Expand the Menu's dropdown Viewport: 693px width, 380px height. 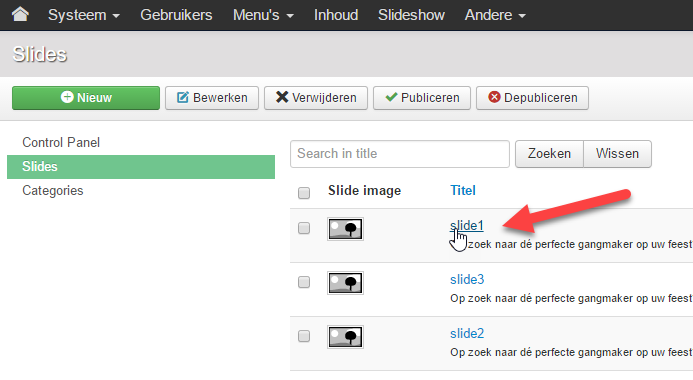pyautogui.click(x=263, y=15)
